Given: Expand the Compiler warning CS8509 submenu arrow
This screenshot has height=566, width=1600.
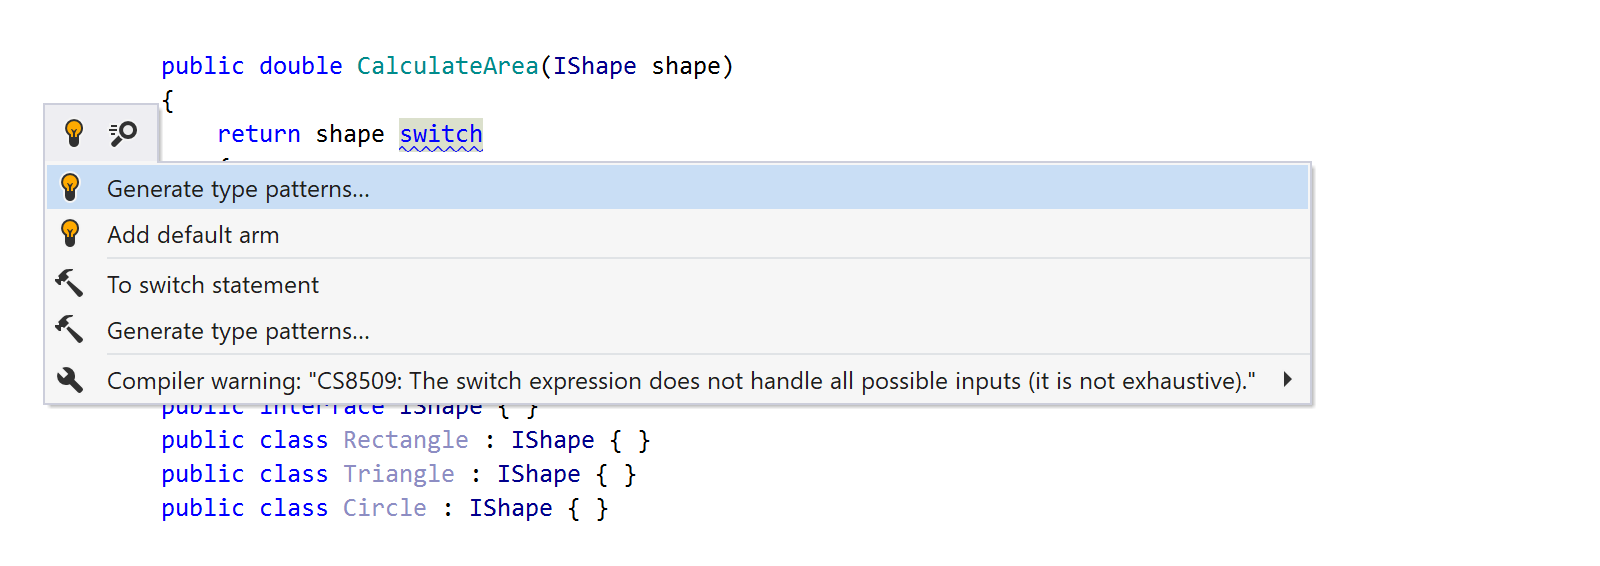Looking at the screenshot, I should click(x=1287, y=380).
